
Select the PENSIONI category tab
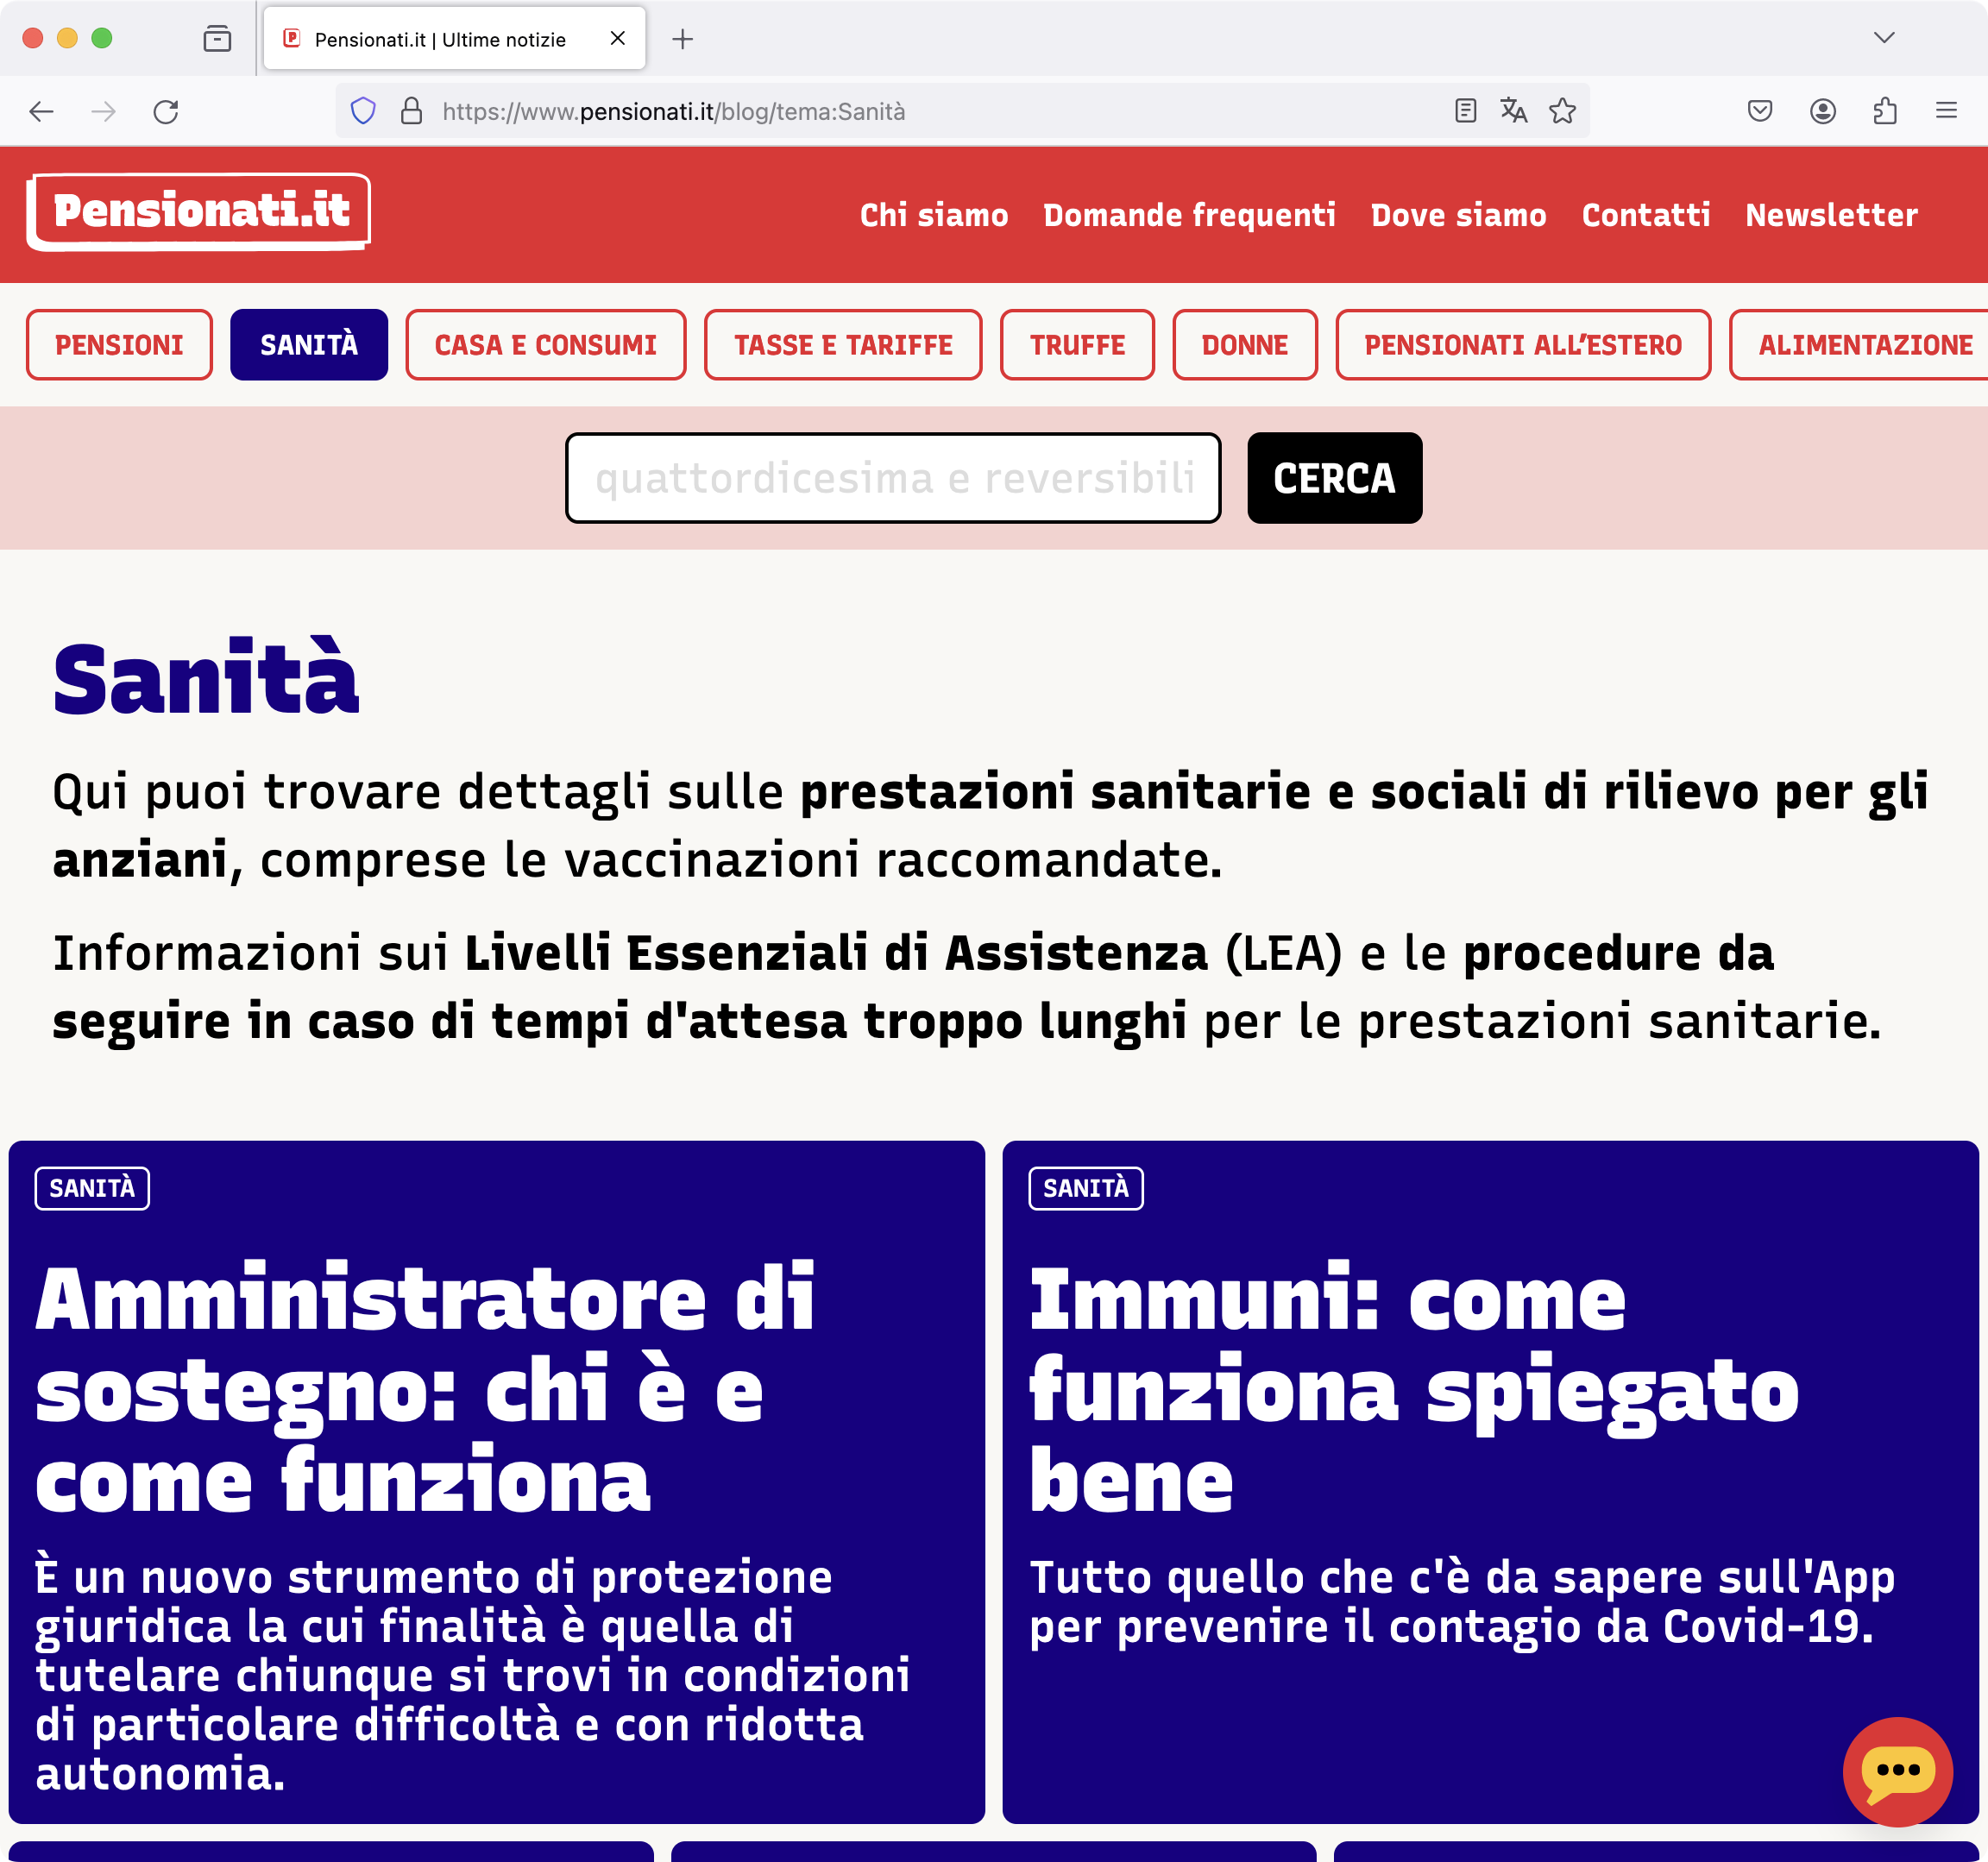click(119, 345)
